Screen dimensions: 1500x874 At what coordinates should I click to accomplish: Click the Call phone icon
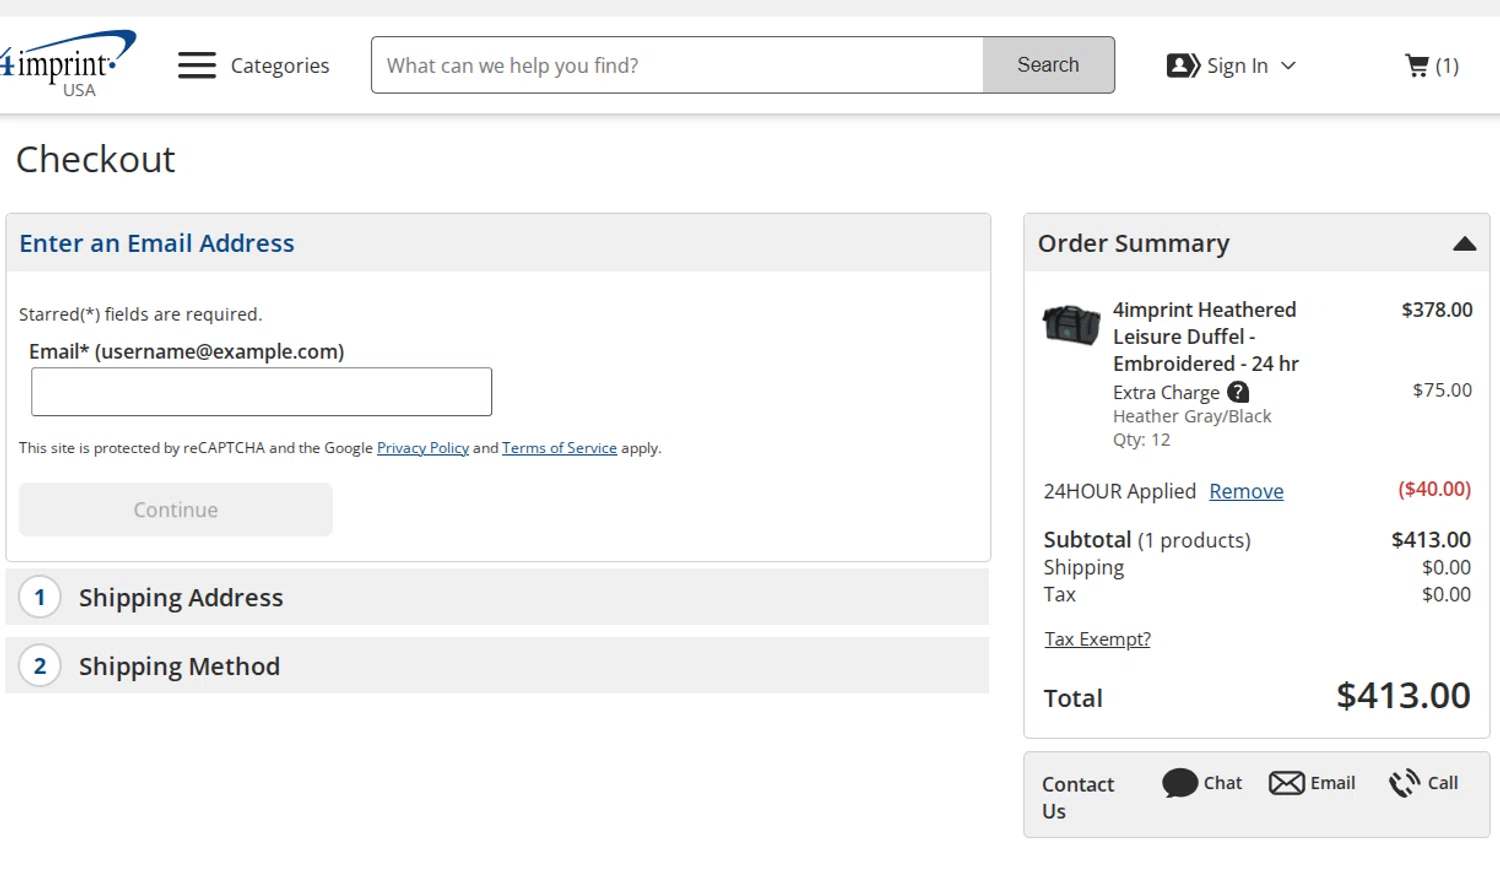click(1404, 783)
